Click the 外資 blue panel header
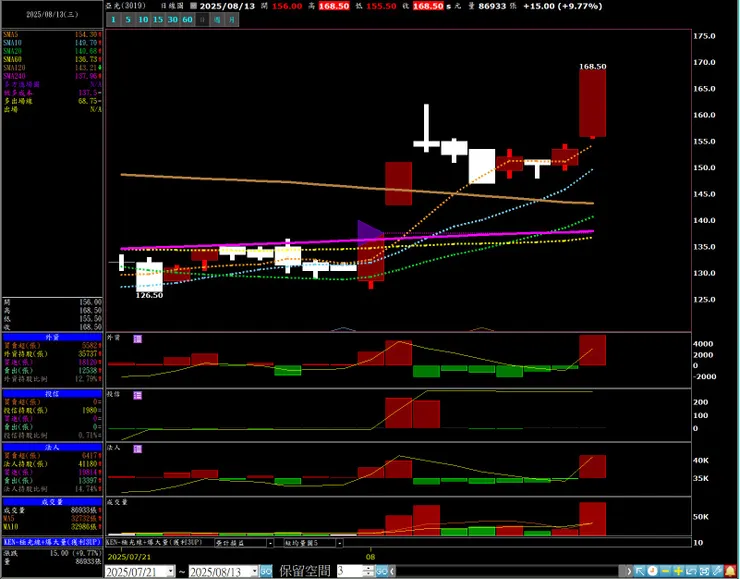 (x=52, y=337)
